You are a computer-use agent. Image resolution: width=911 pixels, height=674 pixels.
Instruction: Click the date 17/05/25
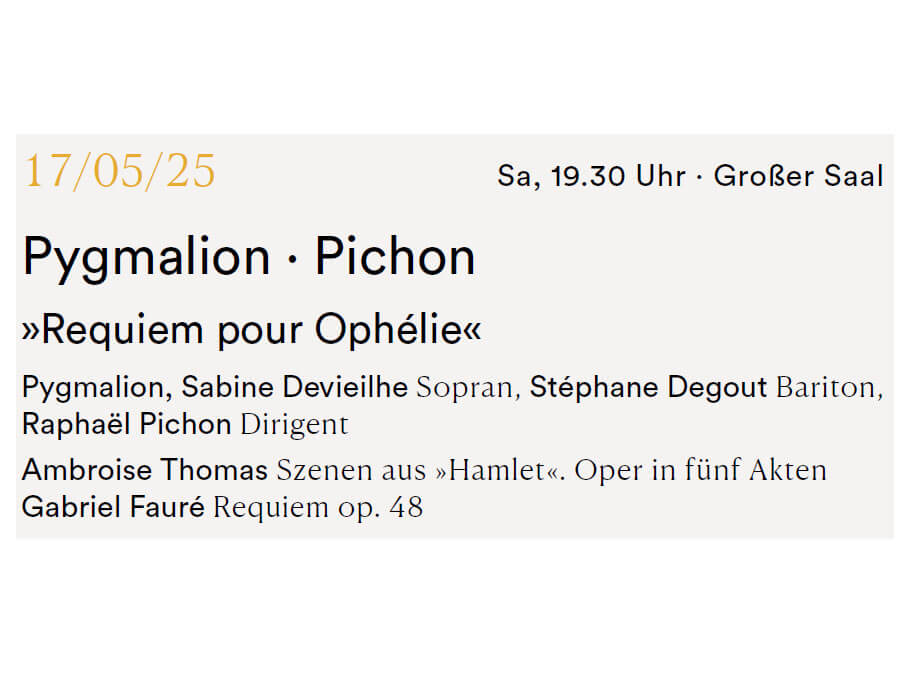(x=119, y=171)
